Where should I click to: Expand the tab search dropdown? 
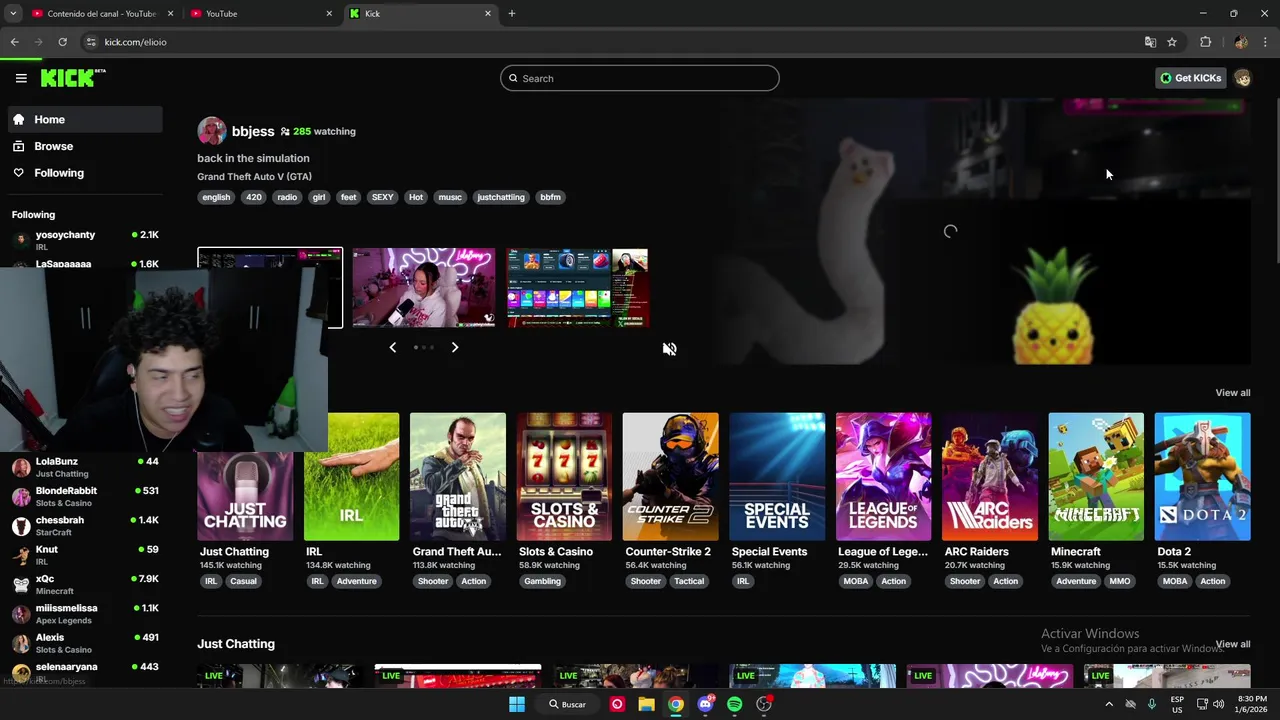coord(13,14)
